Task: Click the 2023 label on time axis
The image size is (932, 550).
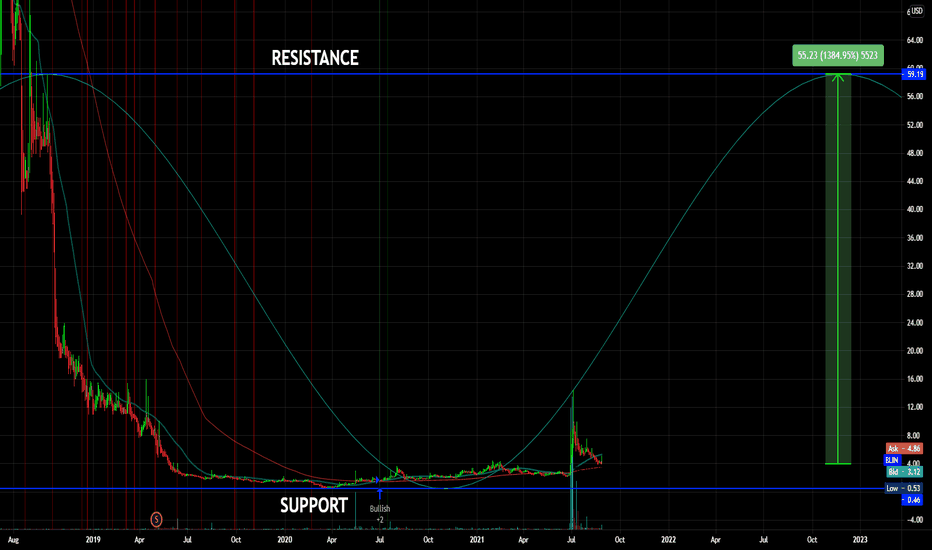Action: pyautogui.click(x=860, y=540)
